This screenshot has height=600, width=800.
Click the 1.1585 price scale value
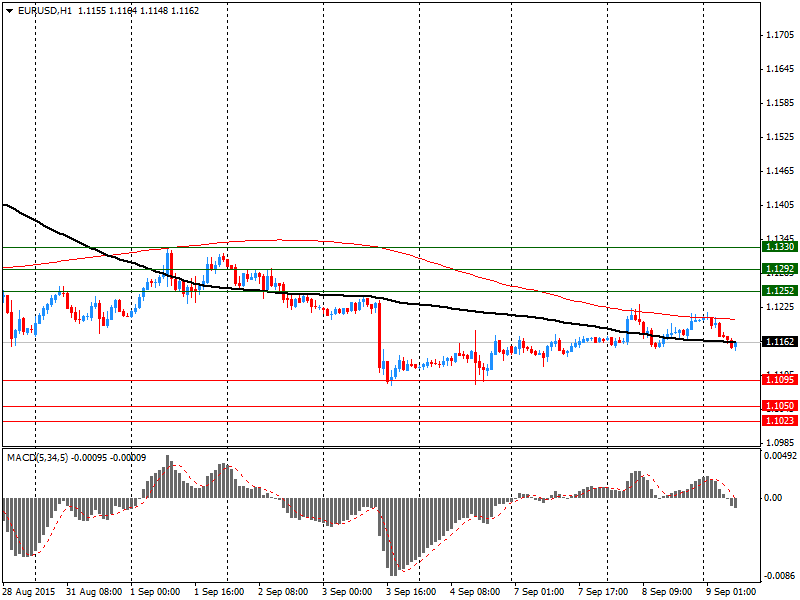[x=780, y=103]
